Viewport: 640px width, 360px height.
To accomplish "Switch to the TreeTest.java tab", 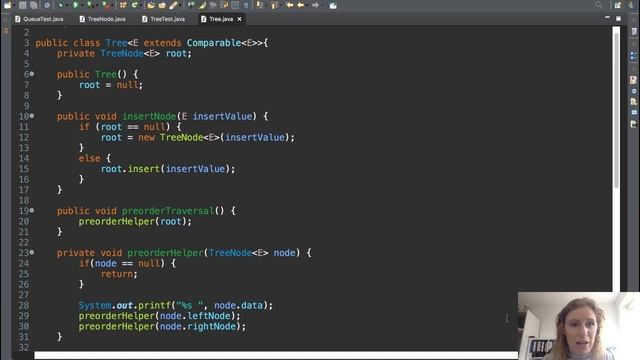I will (x=164, y=19).
